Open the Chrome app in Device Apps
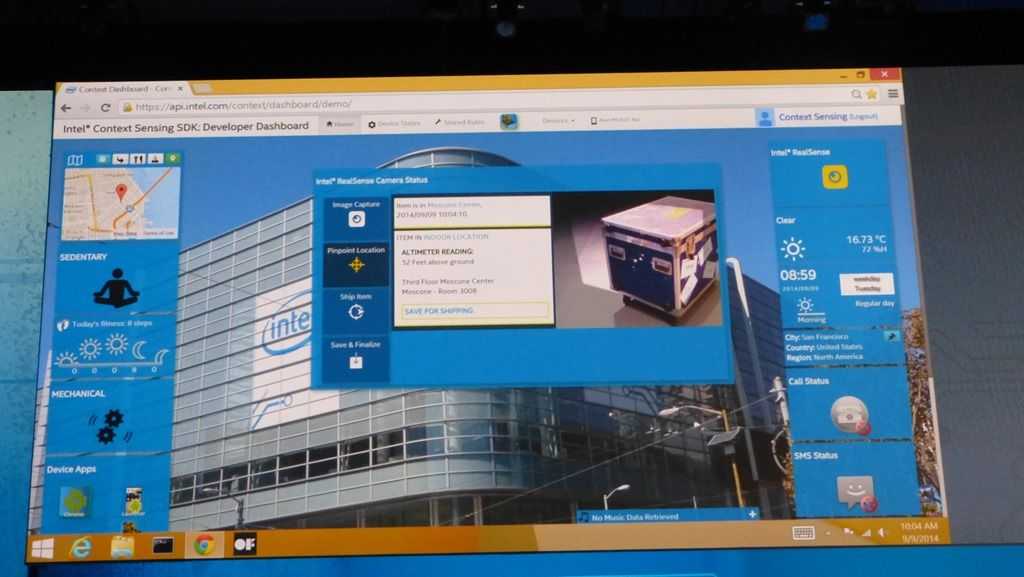Screen dimensions: 1024x577 tap(74, 502)
